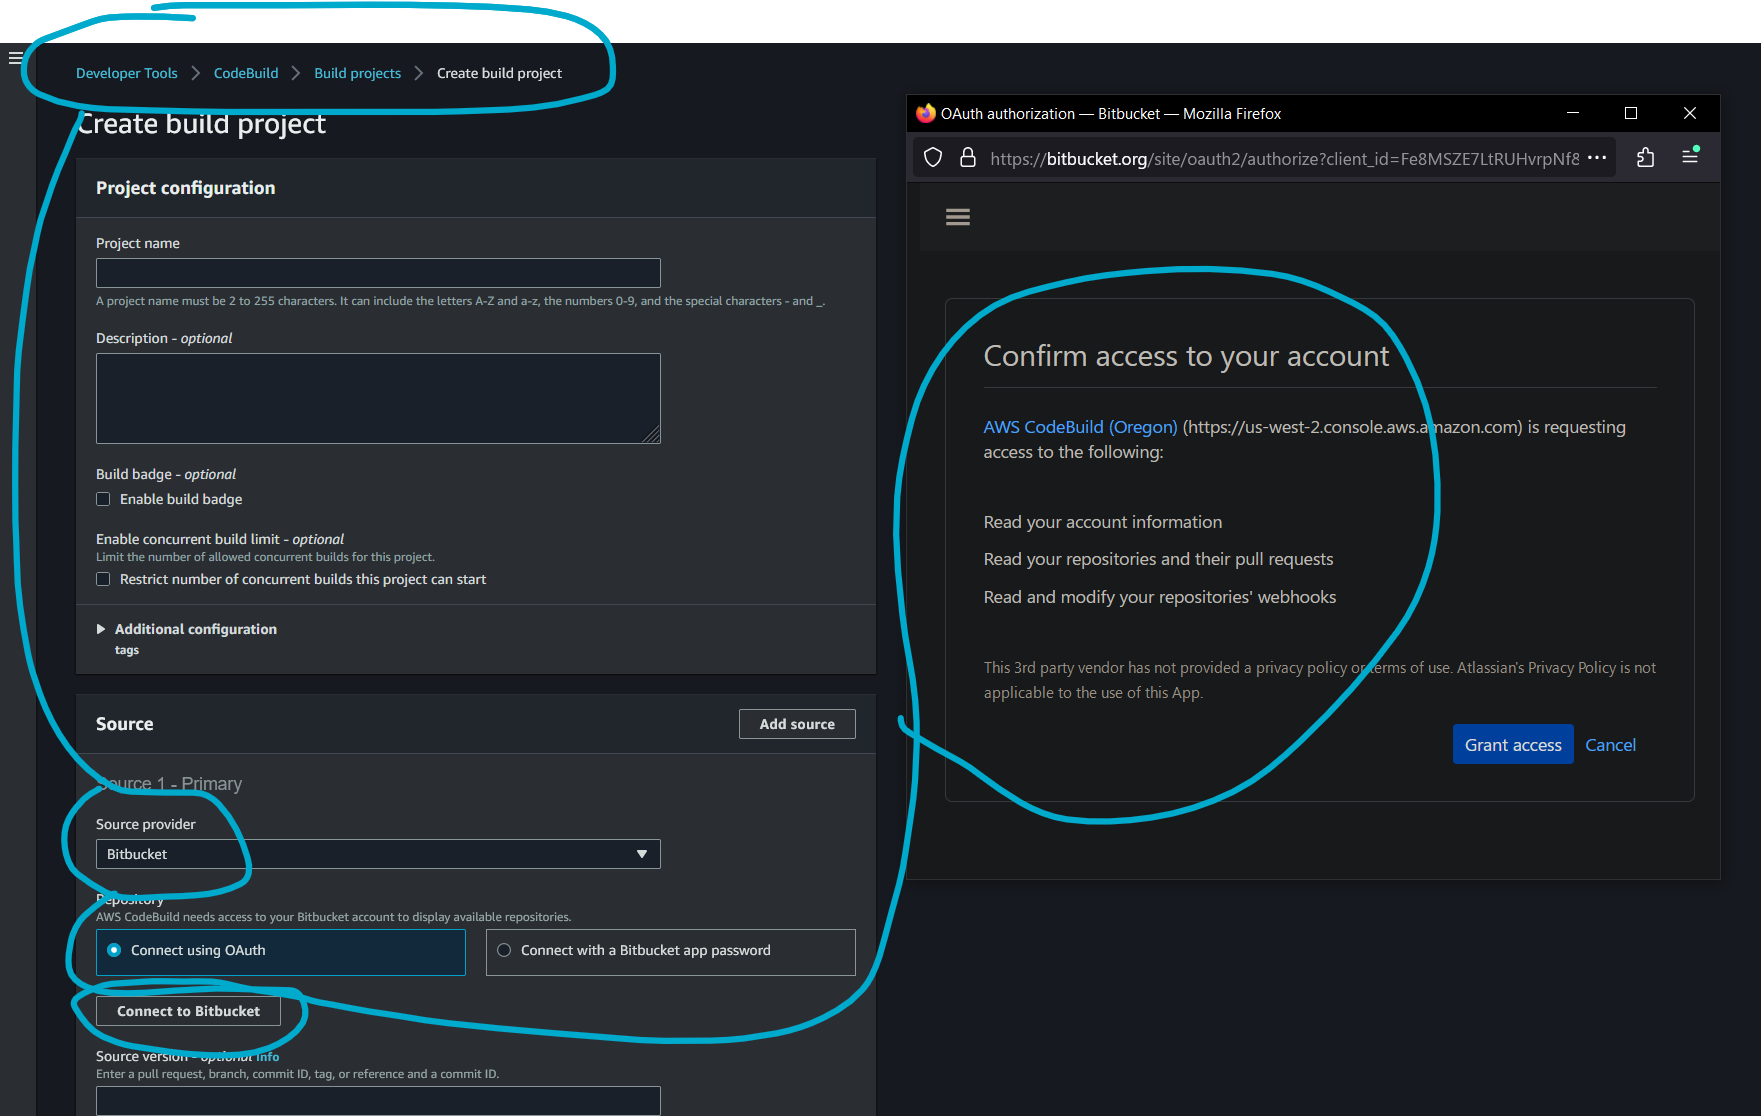The width and height of the screenshot is (1761, 1116).
Task: Click Read your account information text
Action: [1102, 522]
